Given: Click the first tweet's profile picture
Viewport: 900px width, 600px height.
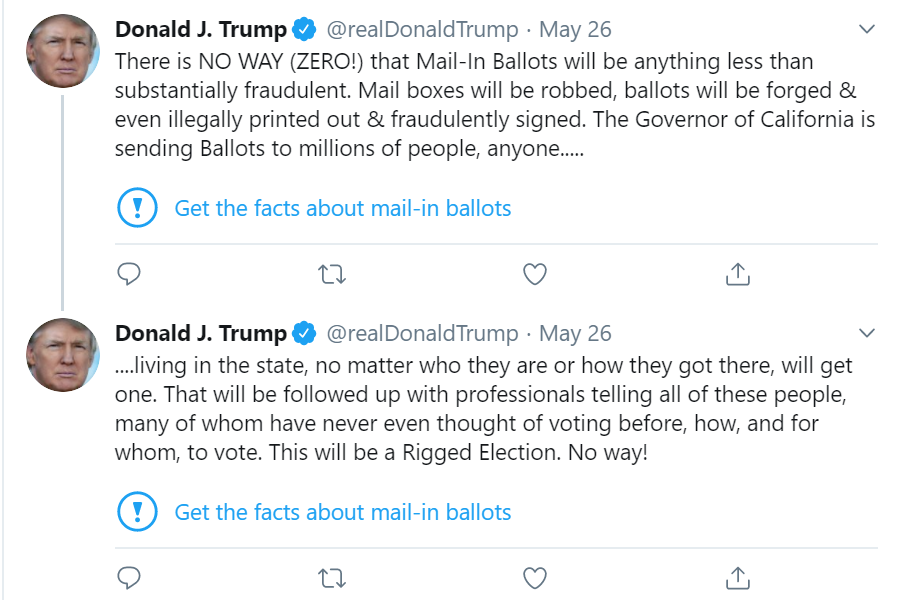Looking at the screenshot, I should point(62,51).
